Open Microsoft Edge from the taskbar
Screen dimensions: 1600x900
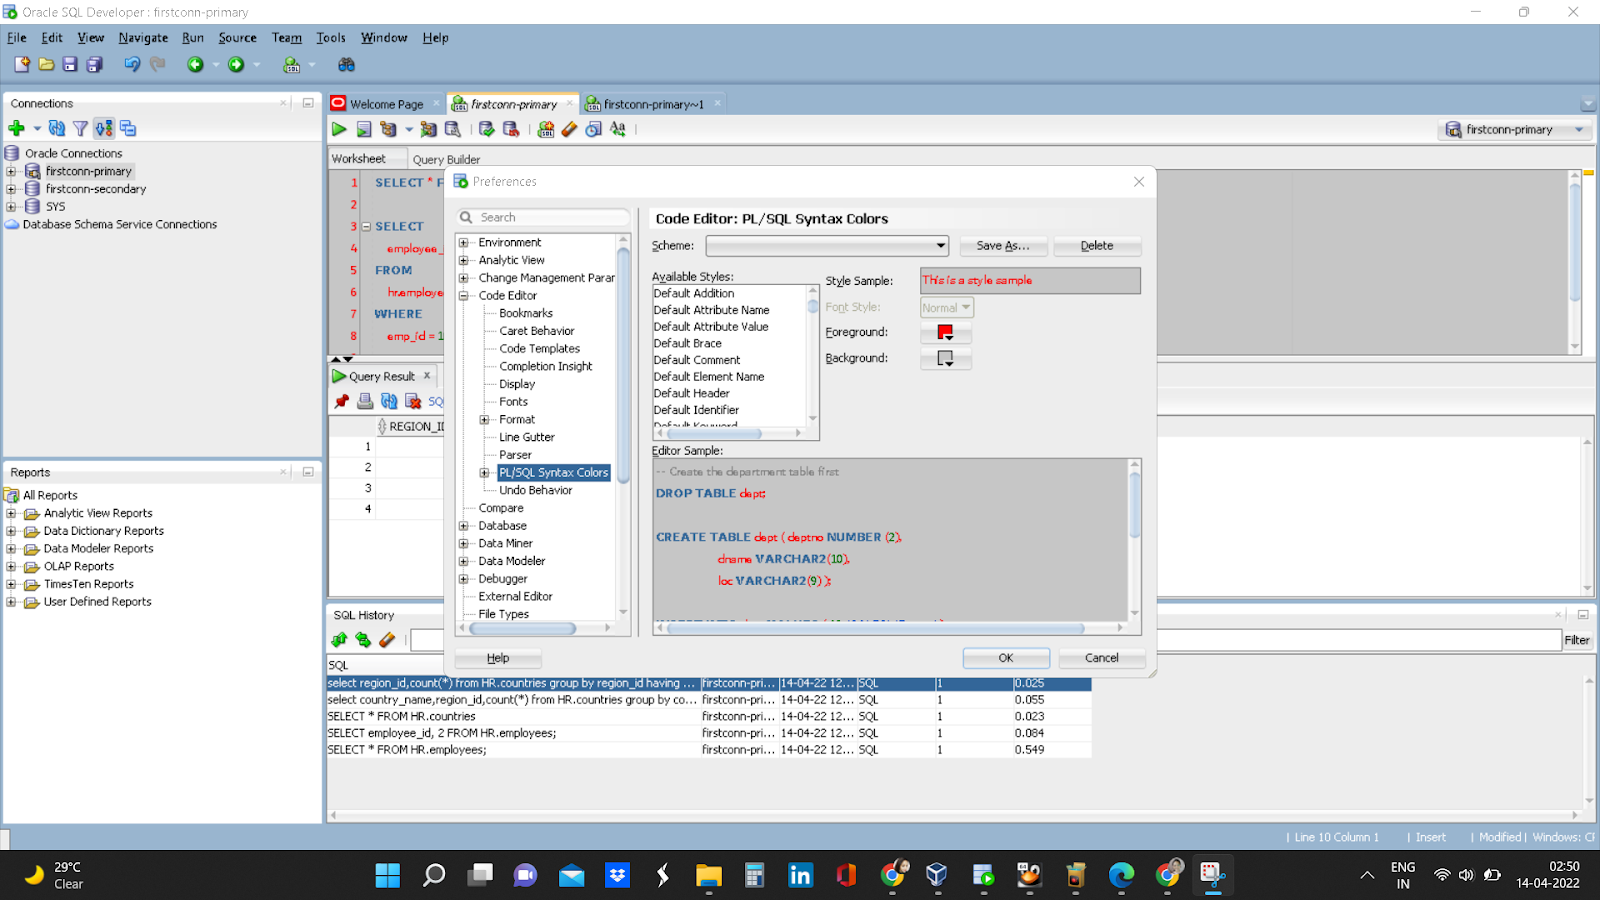[x=1121, y=876]
